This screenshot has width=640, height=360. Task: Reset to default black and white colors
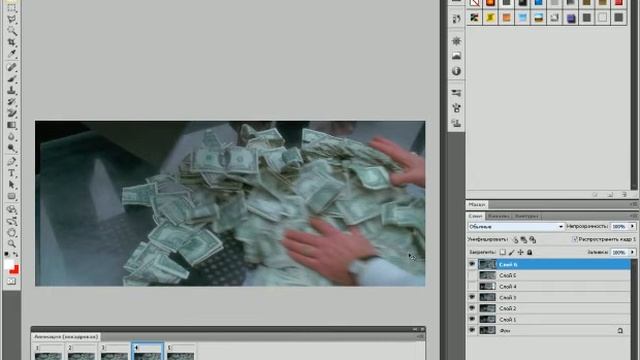point(7,254)
